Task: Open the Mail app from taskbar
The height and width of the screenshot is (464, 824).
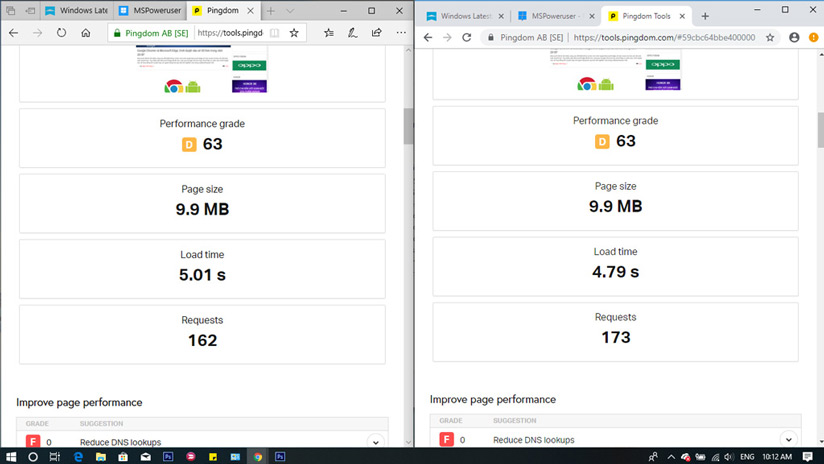Action: pyautogui.click(x=146, y=457)
